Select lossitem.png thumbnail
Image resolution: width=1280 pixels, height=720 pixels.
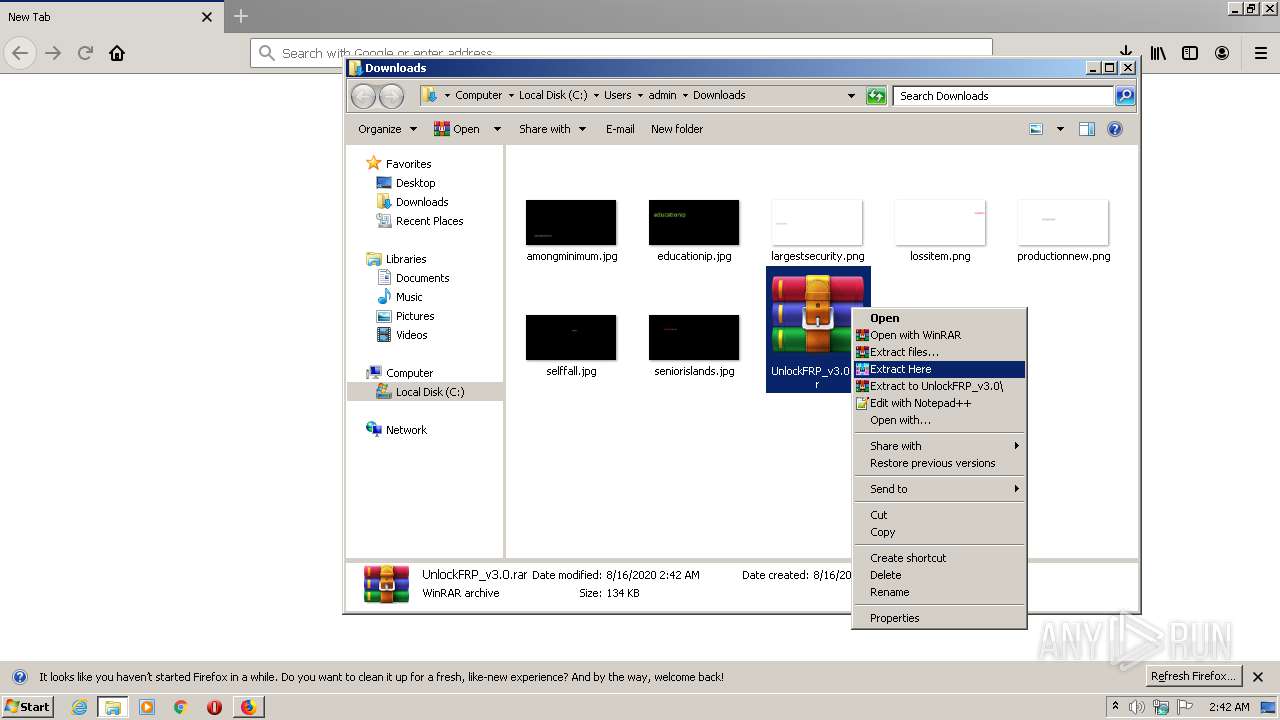click(940, 222)
